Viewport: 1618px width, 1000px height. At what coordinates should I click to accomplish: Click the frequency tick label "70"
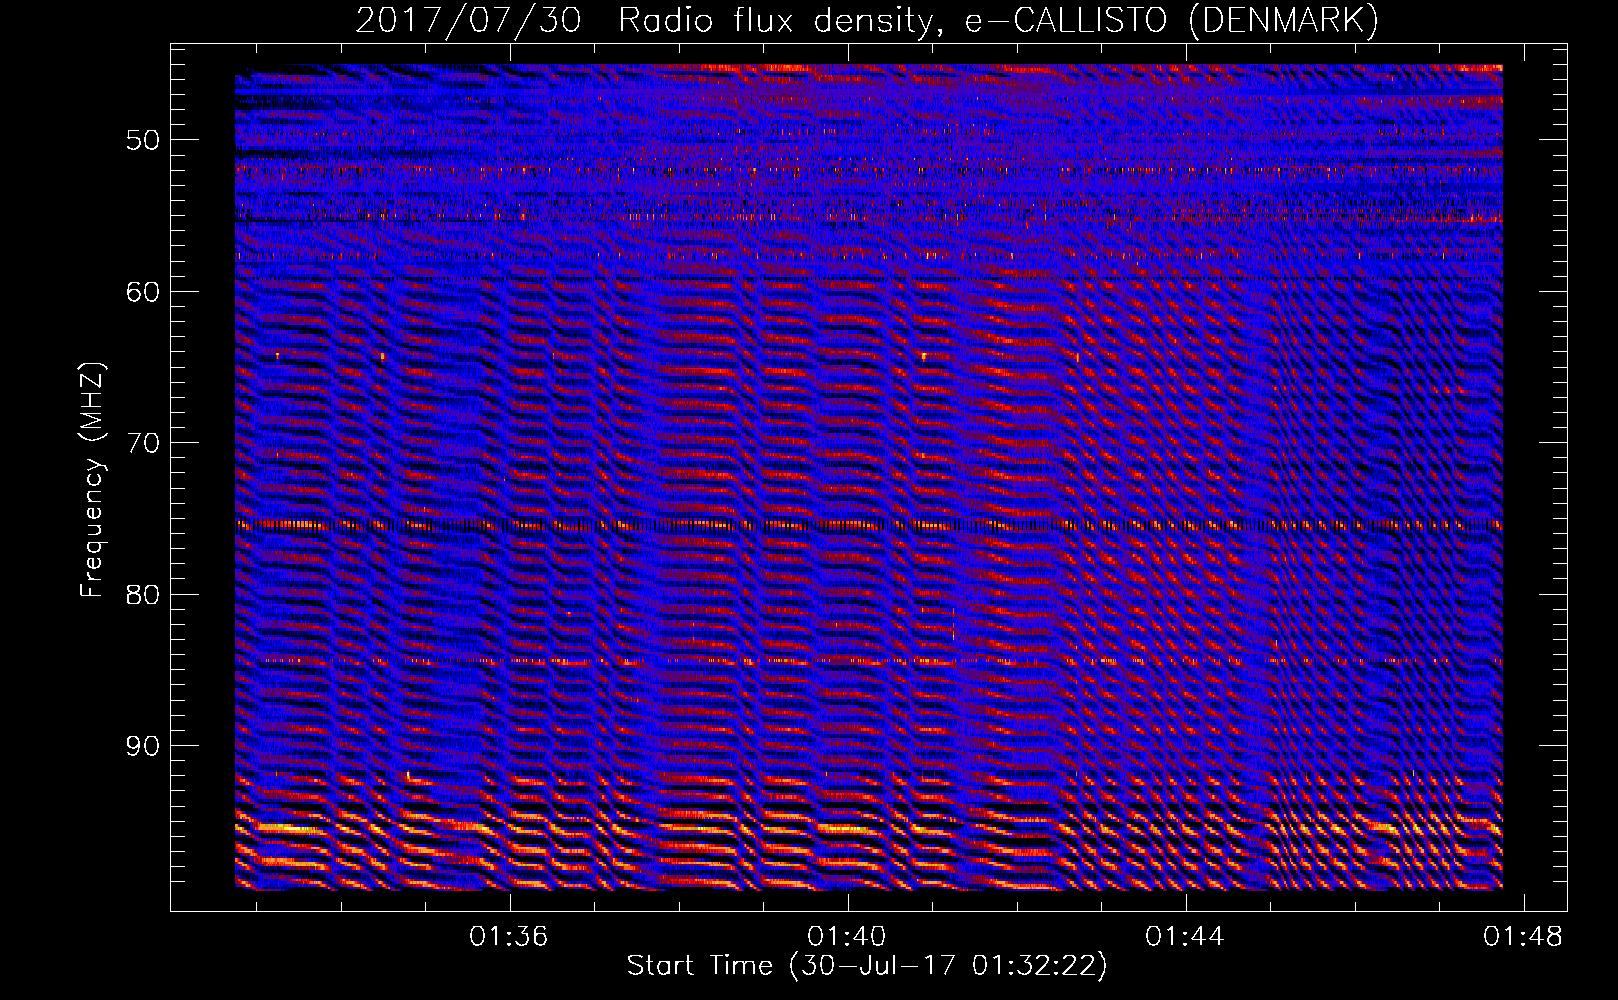[143, 443]
